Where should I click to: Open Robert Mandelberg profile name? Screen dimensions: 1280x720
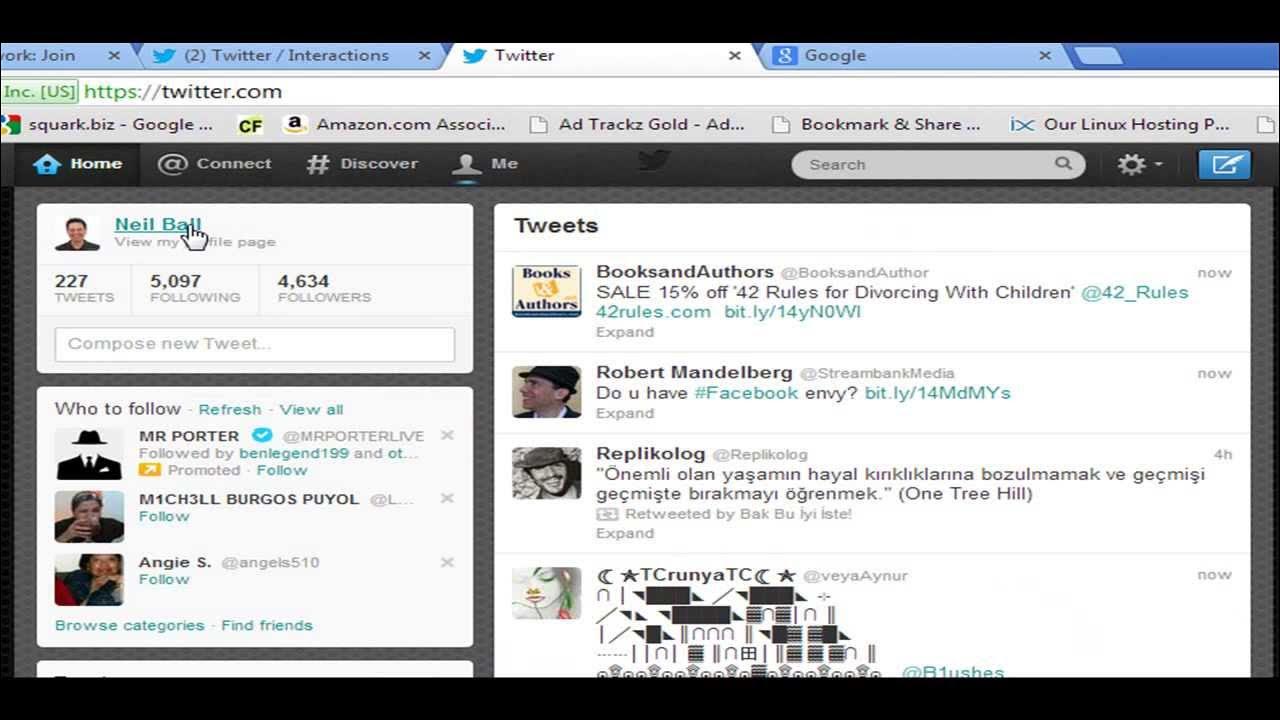694,373
